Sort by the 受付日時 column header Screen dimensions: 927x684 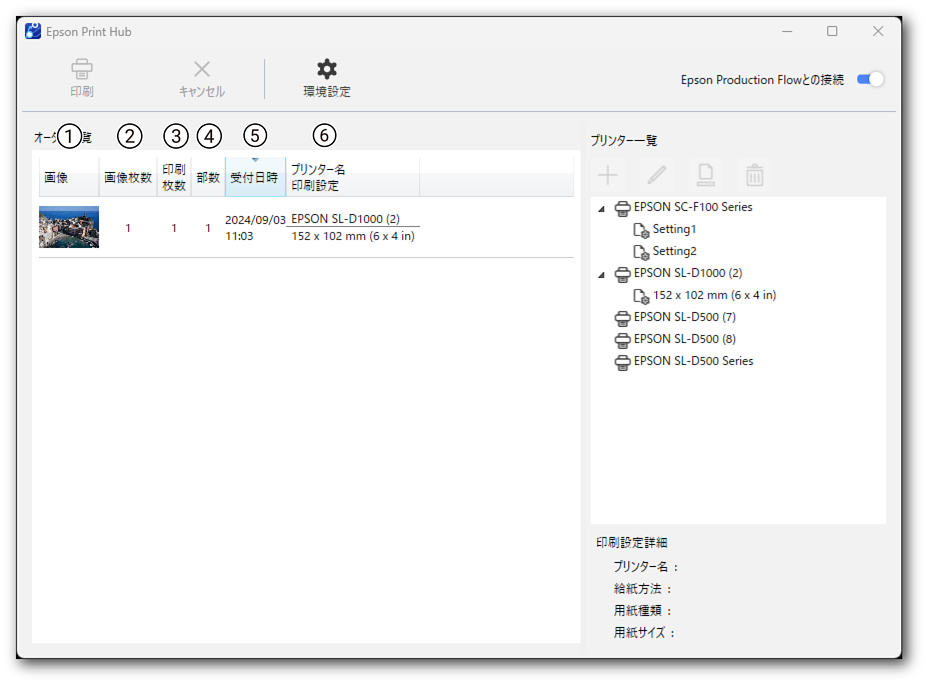254,178
